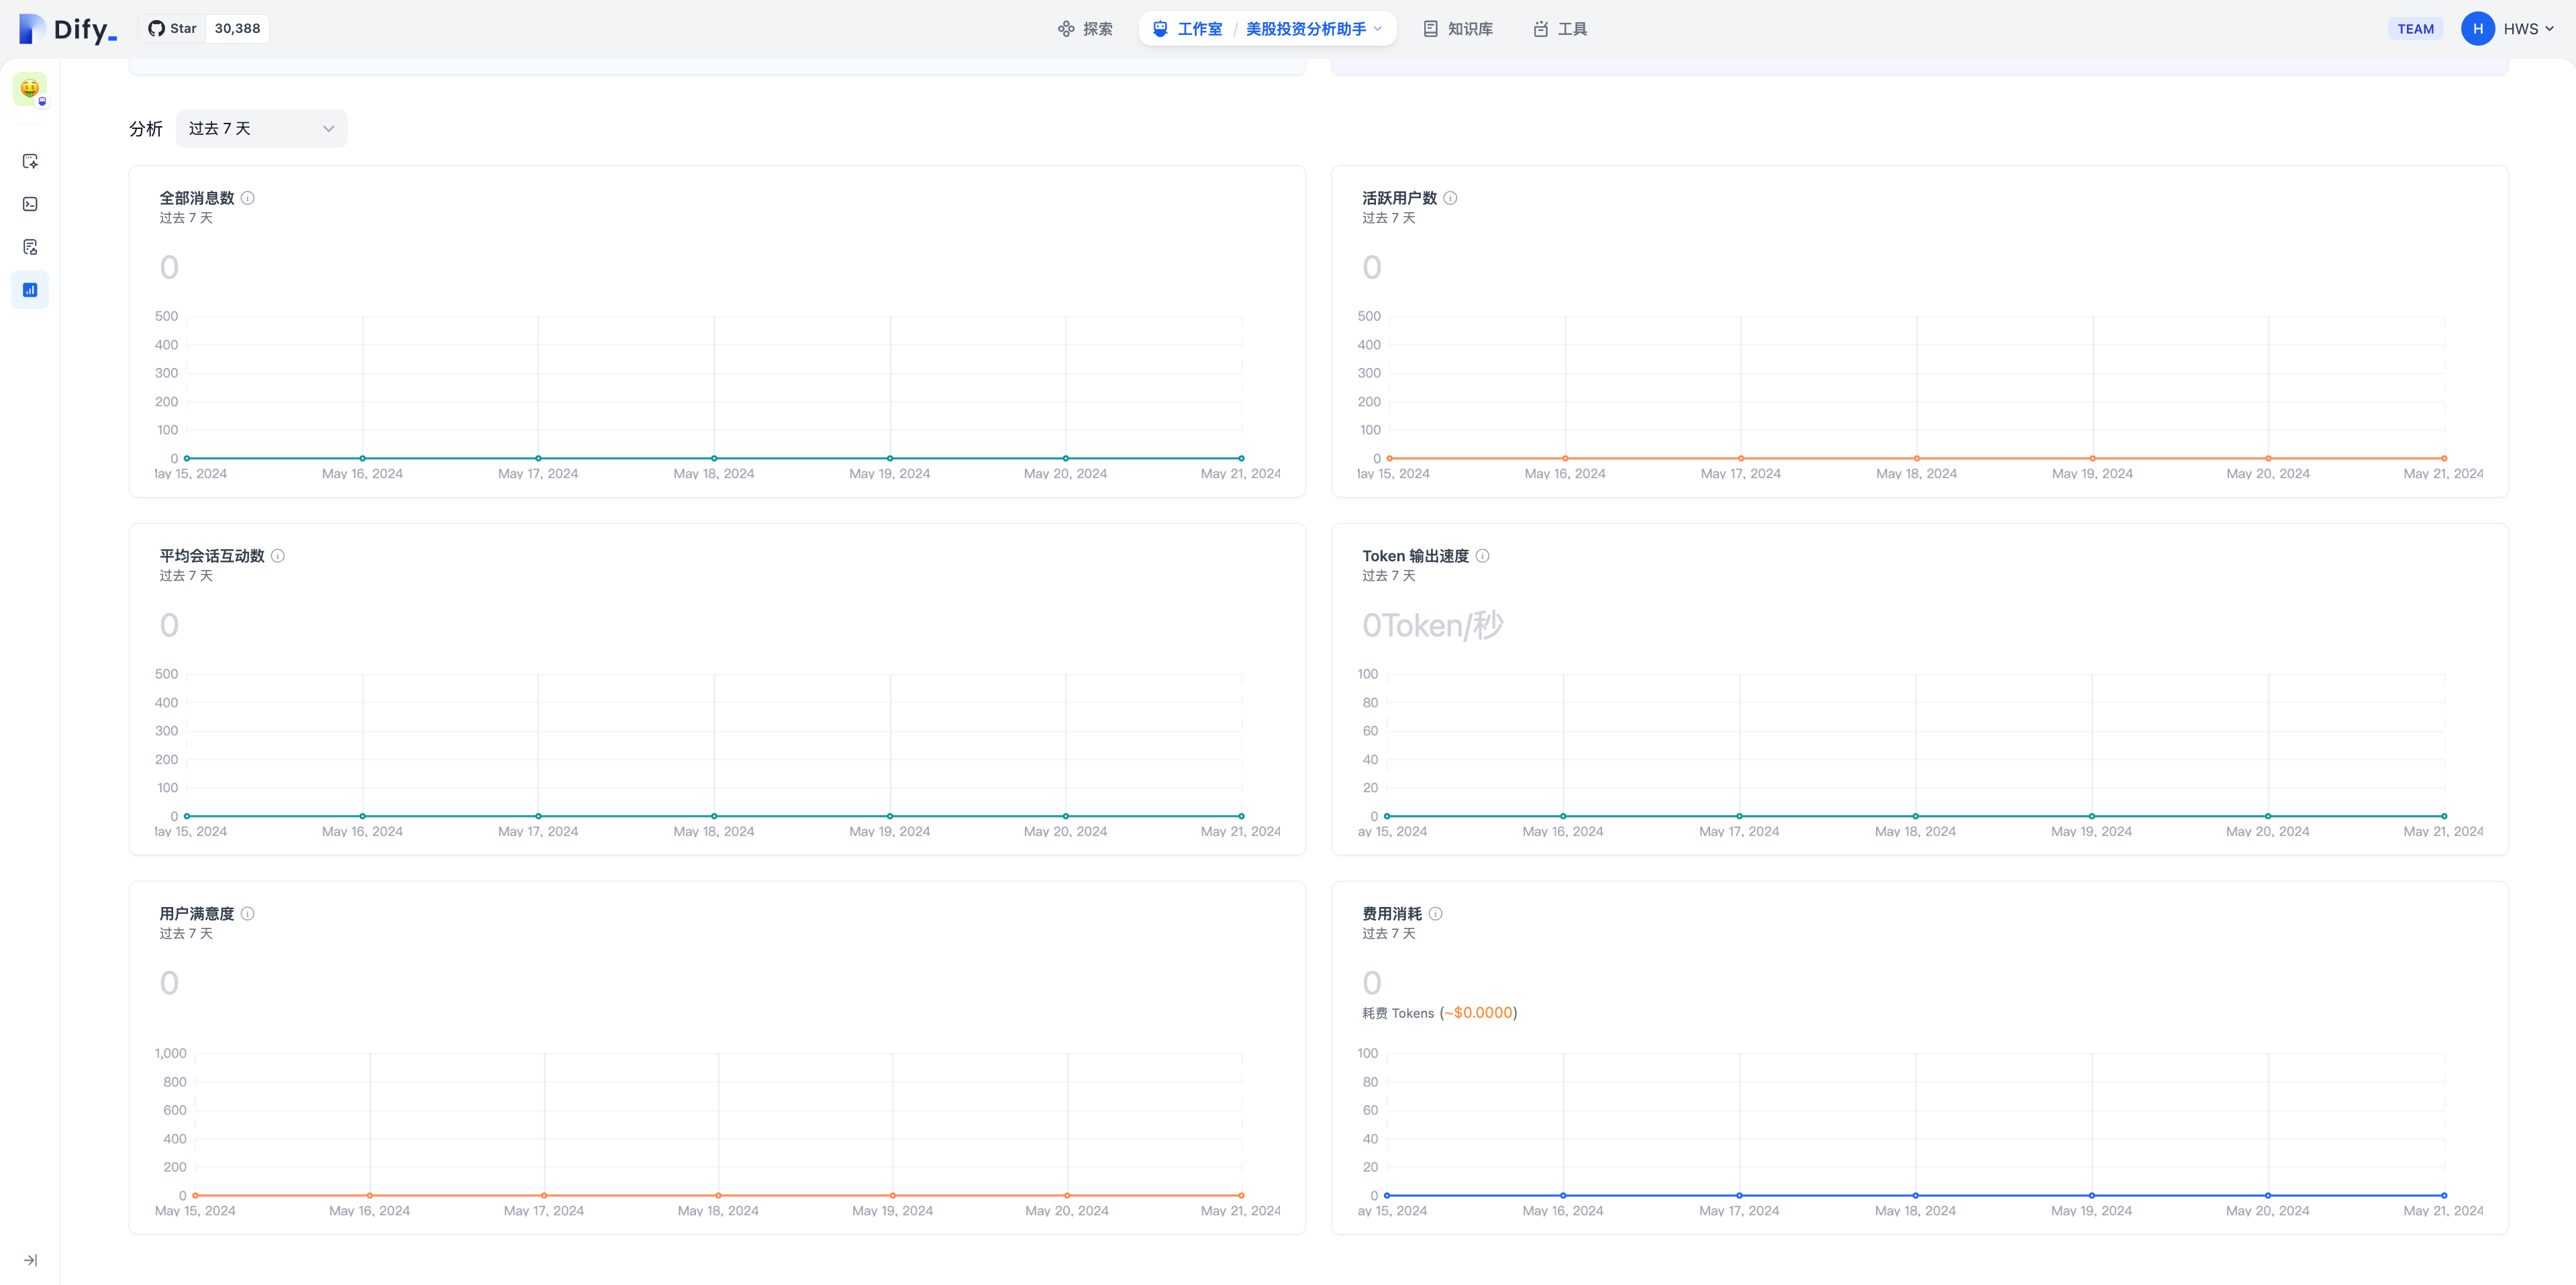Click May 16, 2024 data point in 费用消耗 chart
The image size is (2576, 1285).
[x=1563, y=1195]
